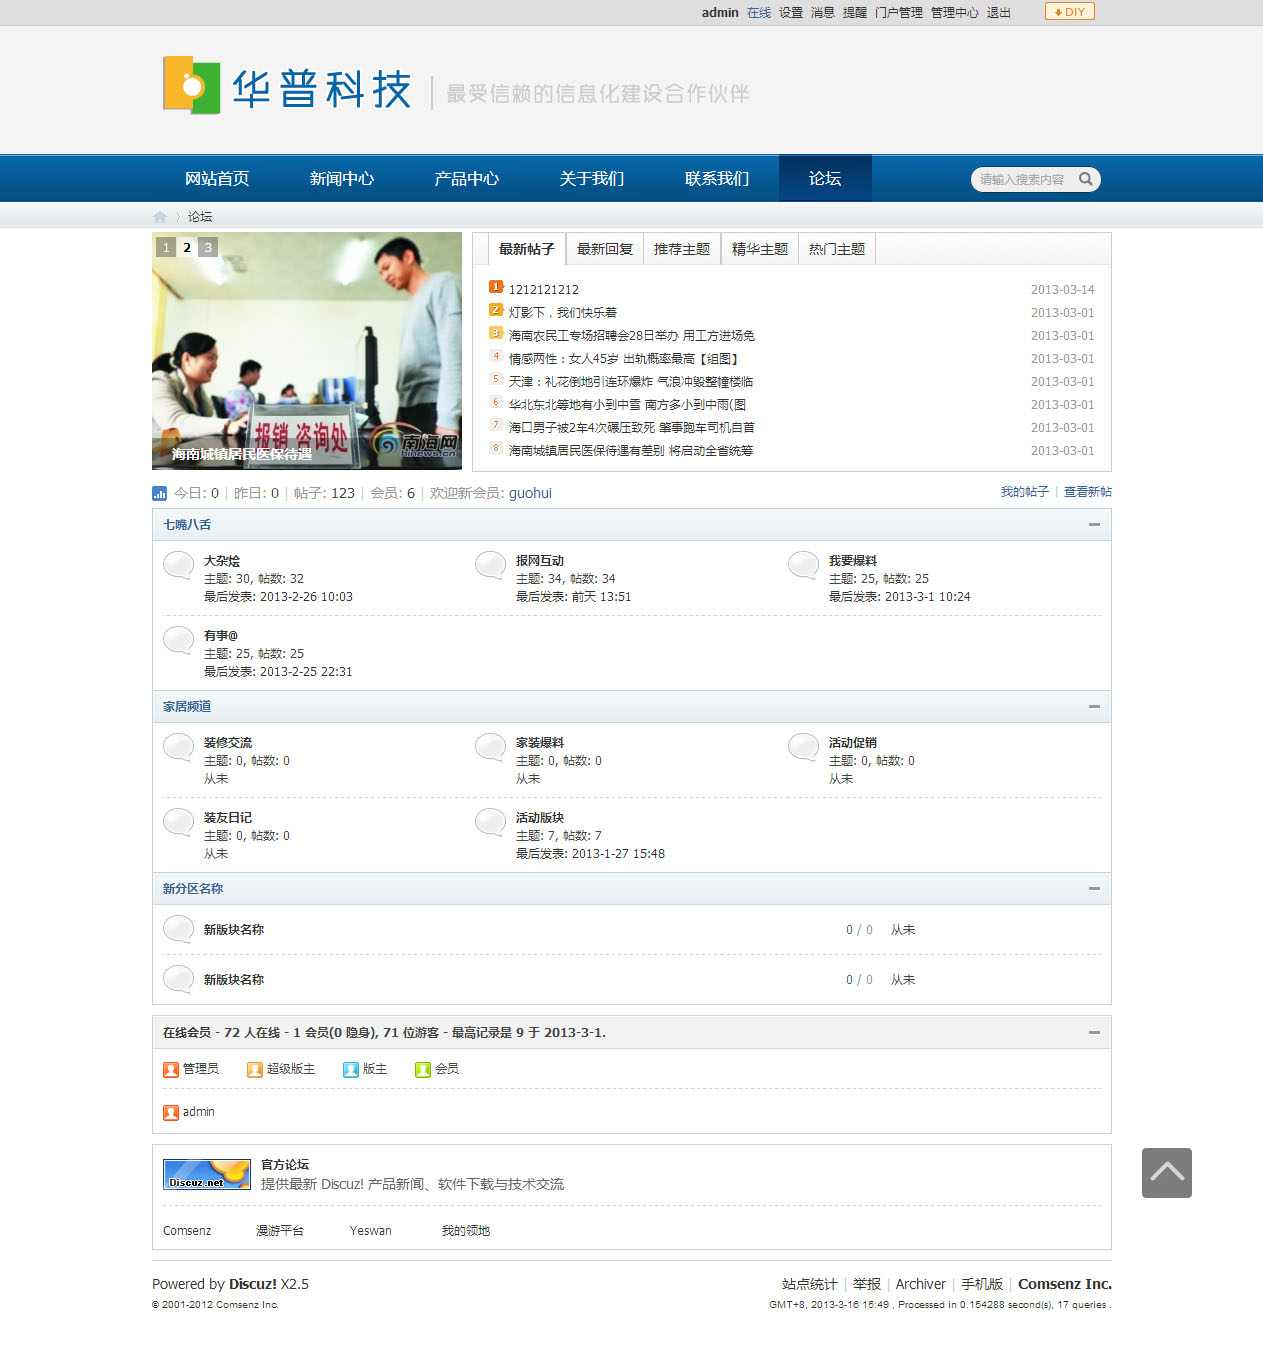This screenshot has height=1364, width=1263.
Task: Open 消息 in top bar
Action: [x=823, y=13]
